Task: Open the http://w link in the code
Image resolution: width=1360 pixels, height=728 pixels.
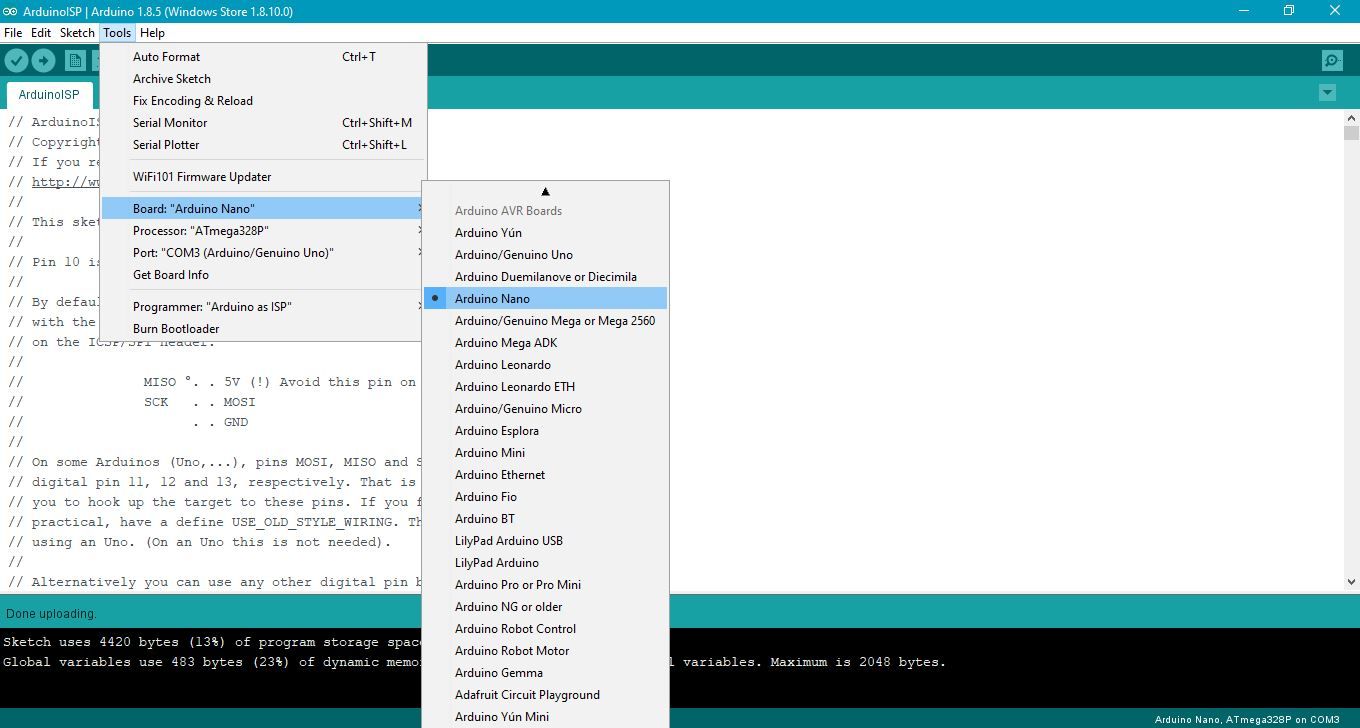Action: (59, 181)
